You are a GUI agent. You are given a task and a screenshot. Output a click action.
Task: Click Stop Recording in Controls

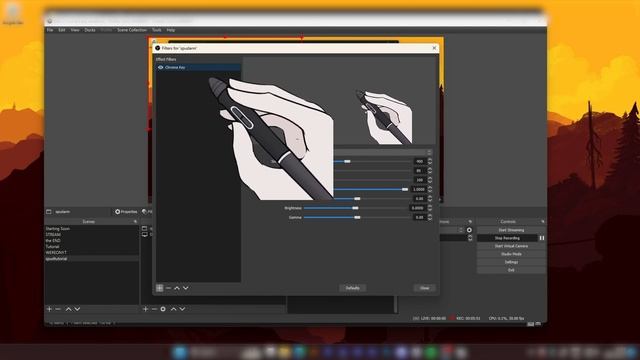[507, 238]
